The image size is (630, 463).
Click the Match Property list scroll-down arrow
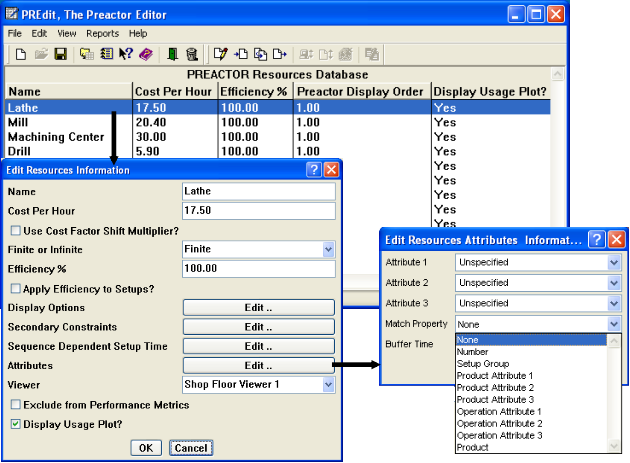click(x=614, y=446)
